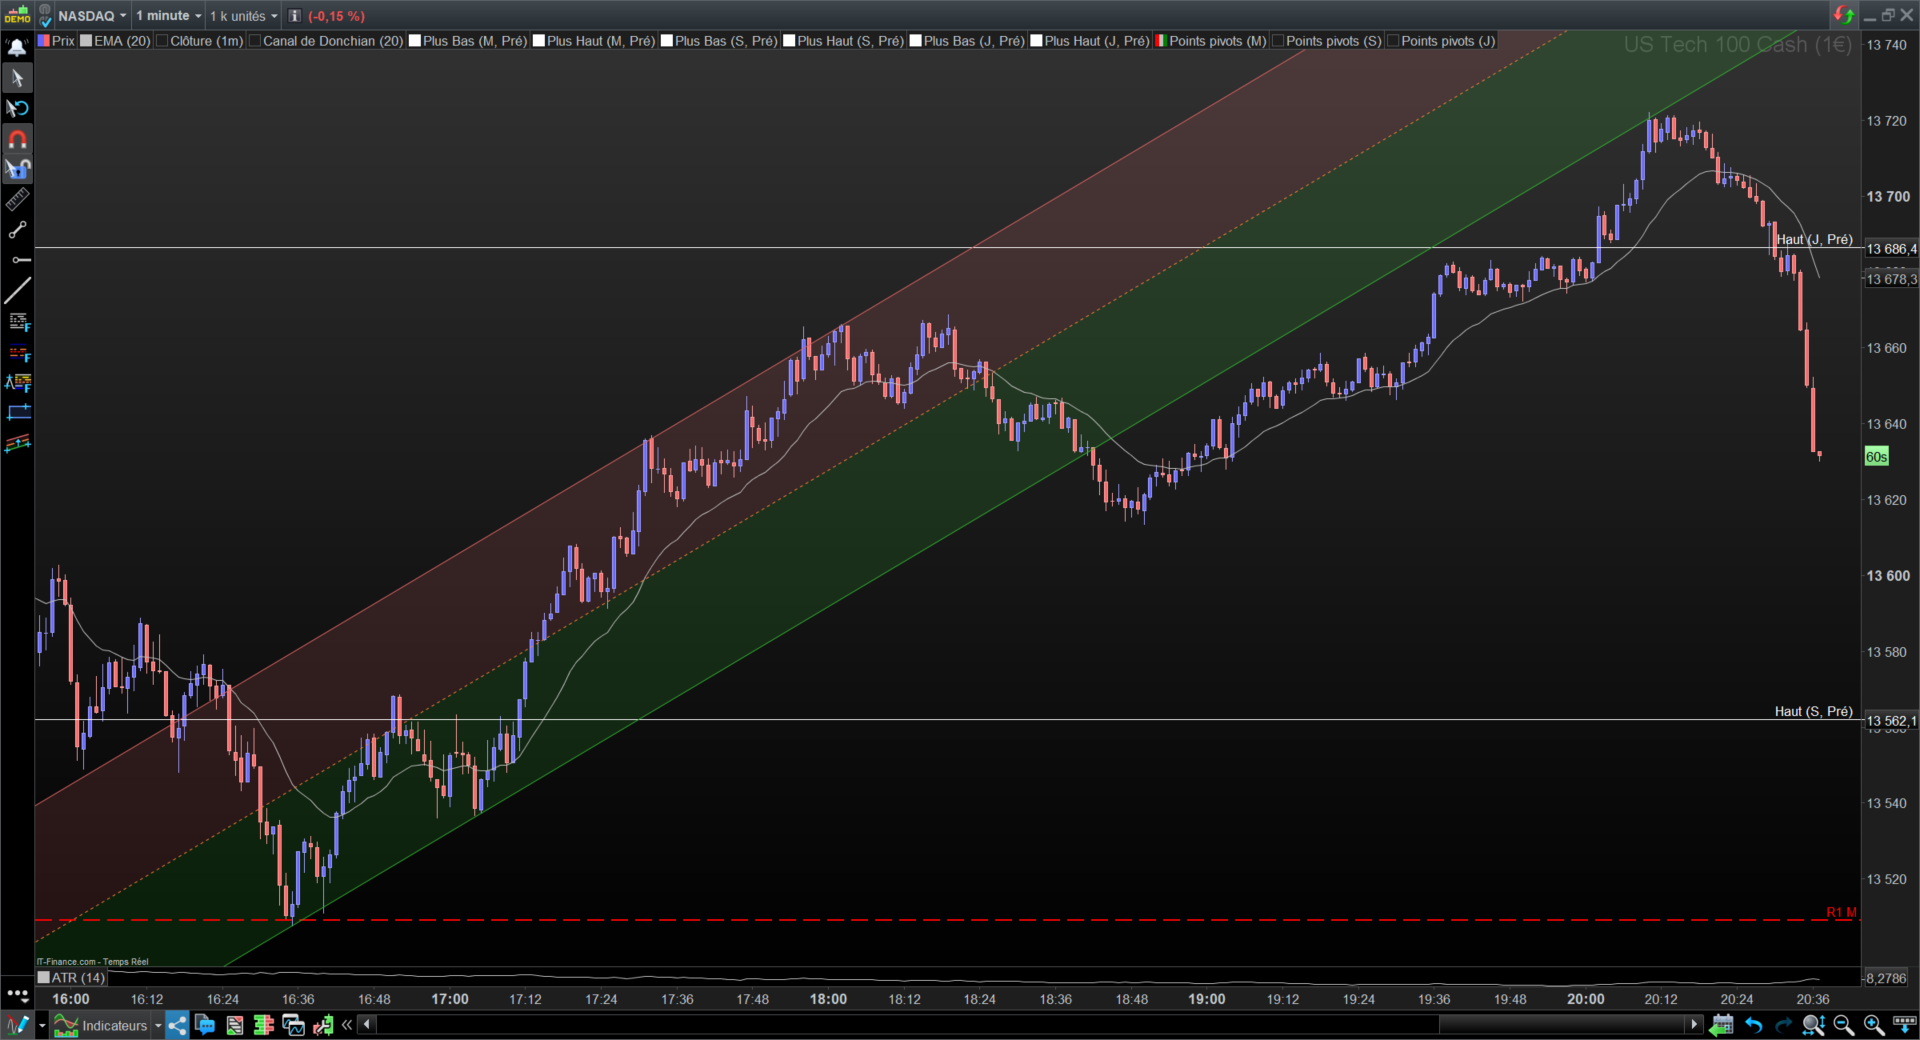The image size is (1920, 1040).
Task: Expand the Indicateurs dropdown arrow
Action: 158,1026
